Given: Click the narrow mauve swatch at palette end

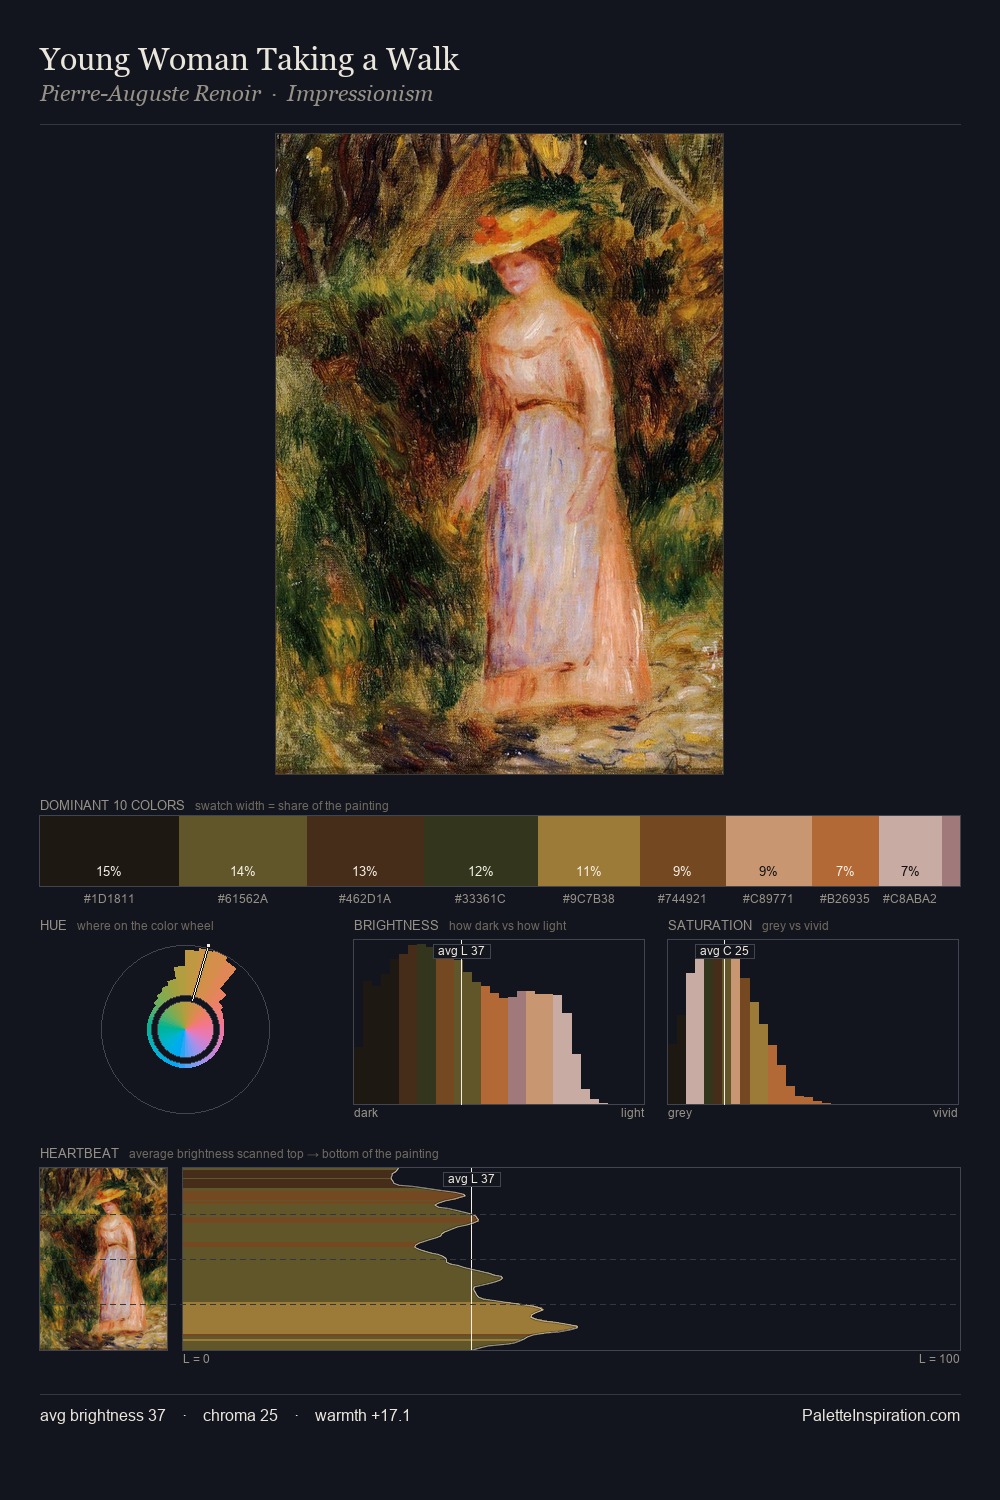Looking at the screenshot, I should pos(951,851).
